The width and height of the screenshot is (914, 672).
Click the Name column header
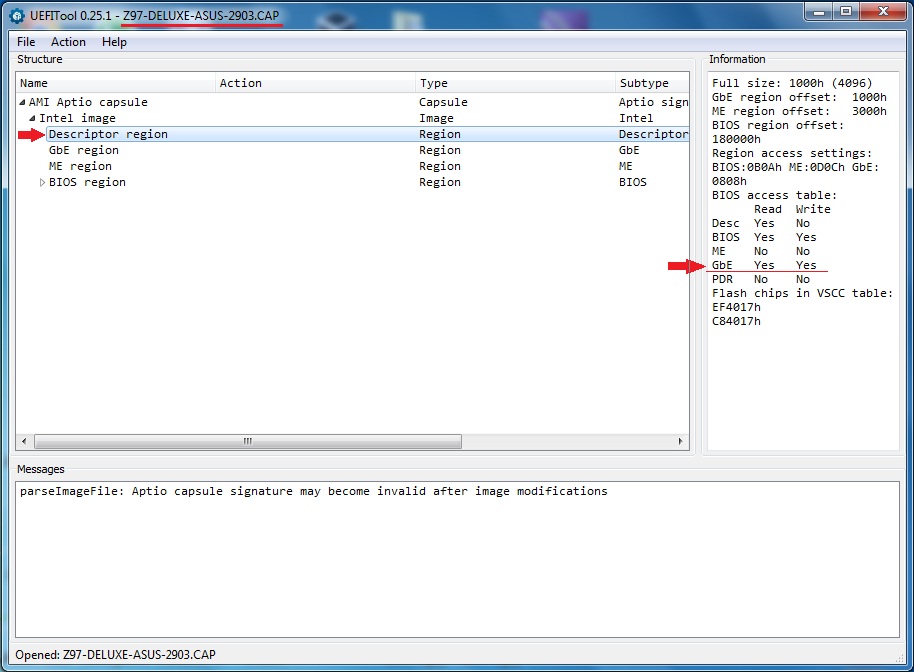coord(115,83)
